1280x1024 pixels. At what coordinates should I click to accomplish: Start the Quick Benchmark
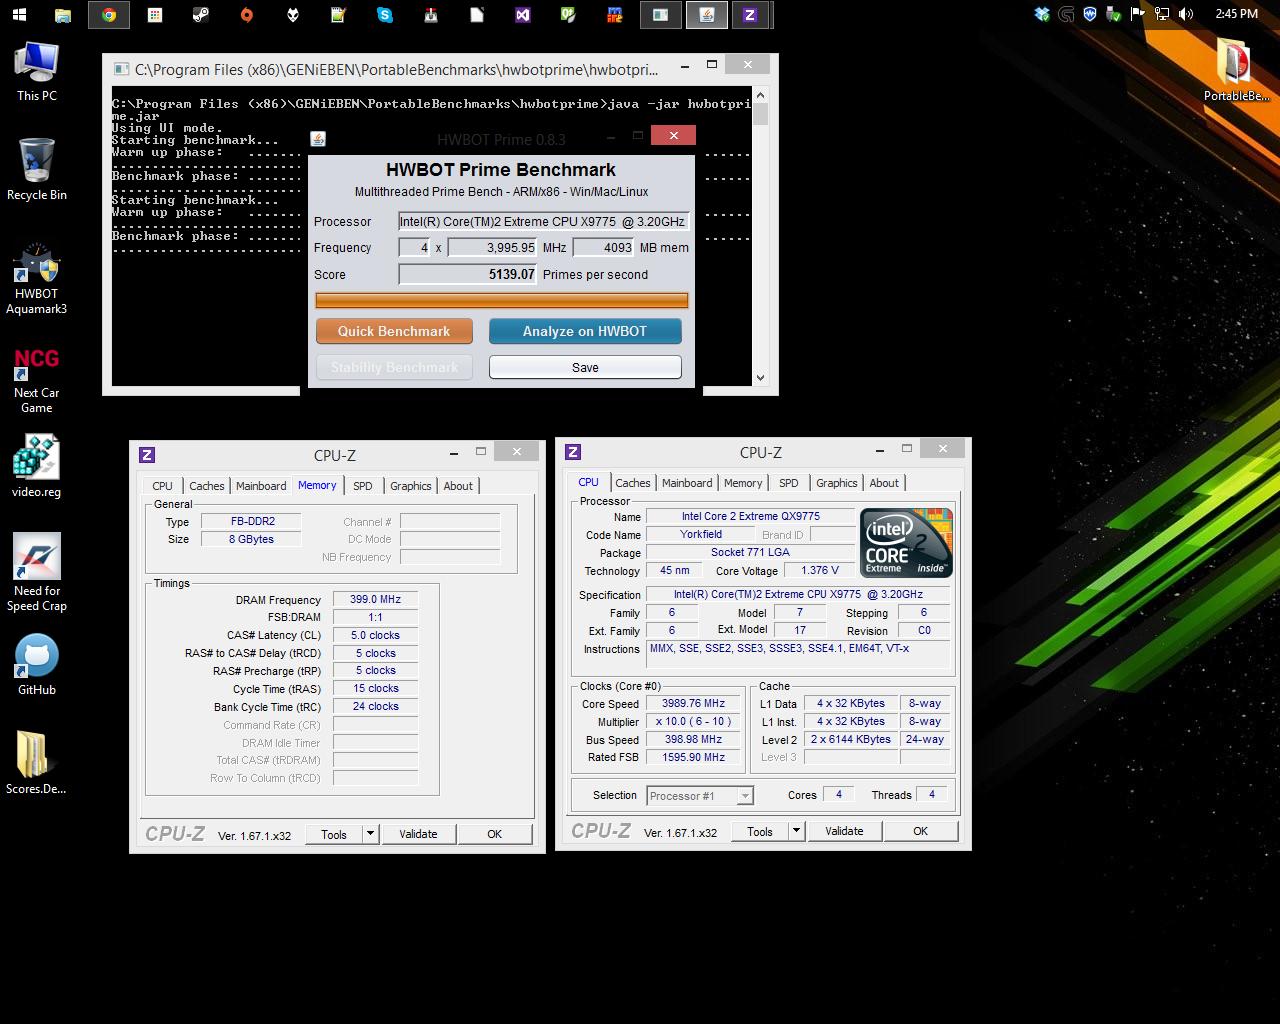point(394,331)
